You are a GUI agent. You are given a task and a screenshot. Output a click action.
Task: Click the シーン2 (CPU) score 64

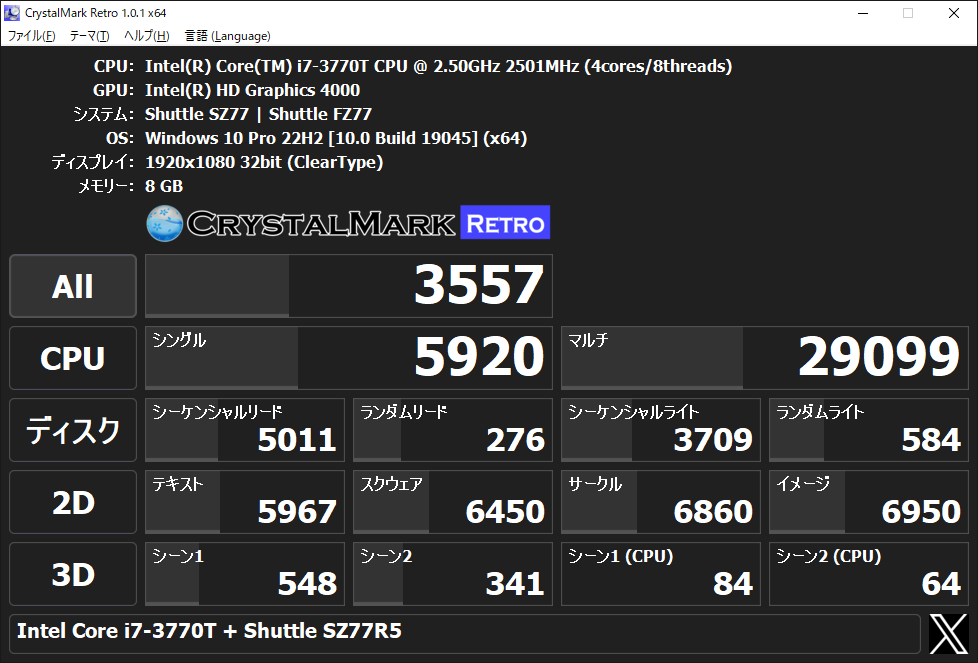[x=869, y=574]
